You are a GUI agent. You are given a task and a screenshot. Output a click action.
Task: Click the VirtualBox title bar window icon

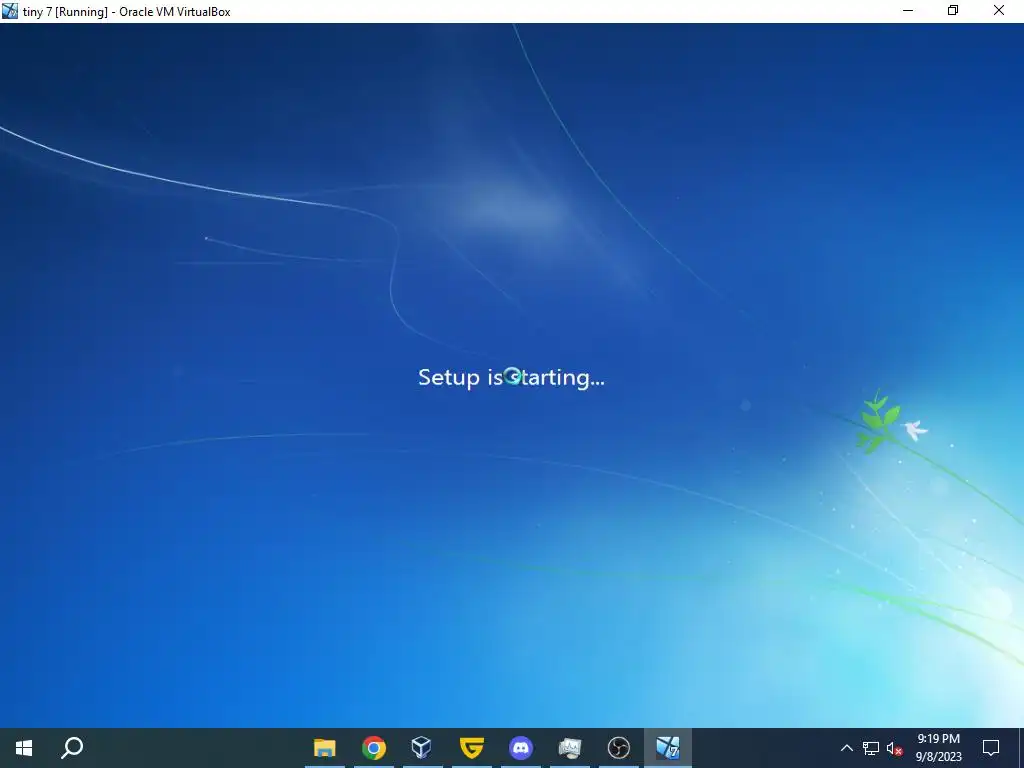click(10, 11)
